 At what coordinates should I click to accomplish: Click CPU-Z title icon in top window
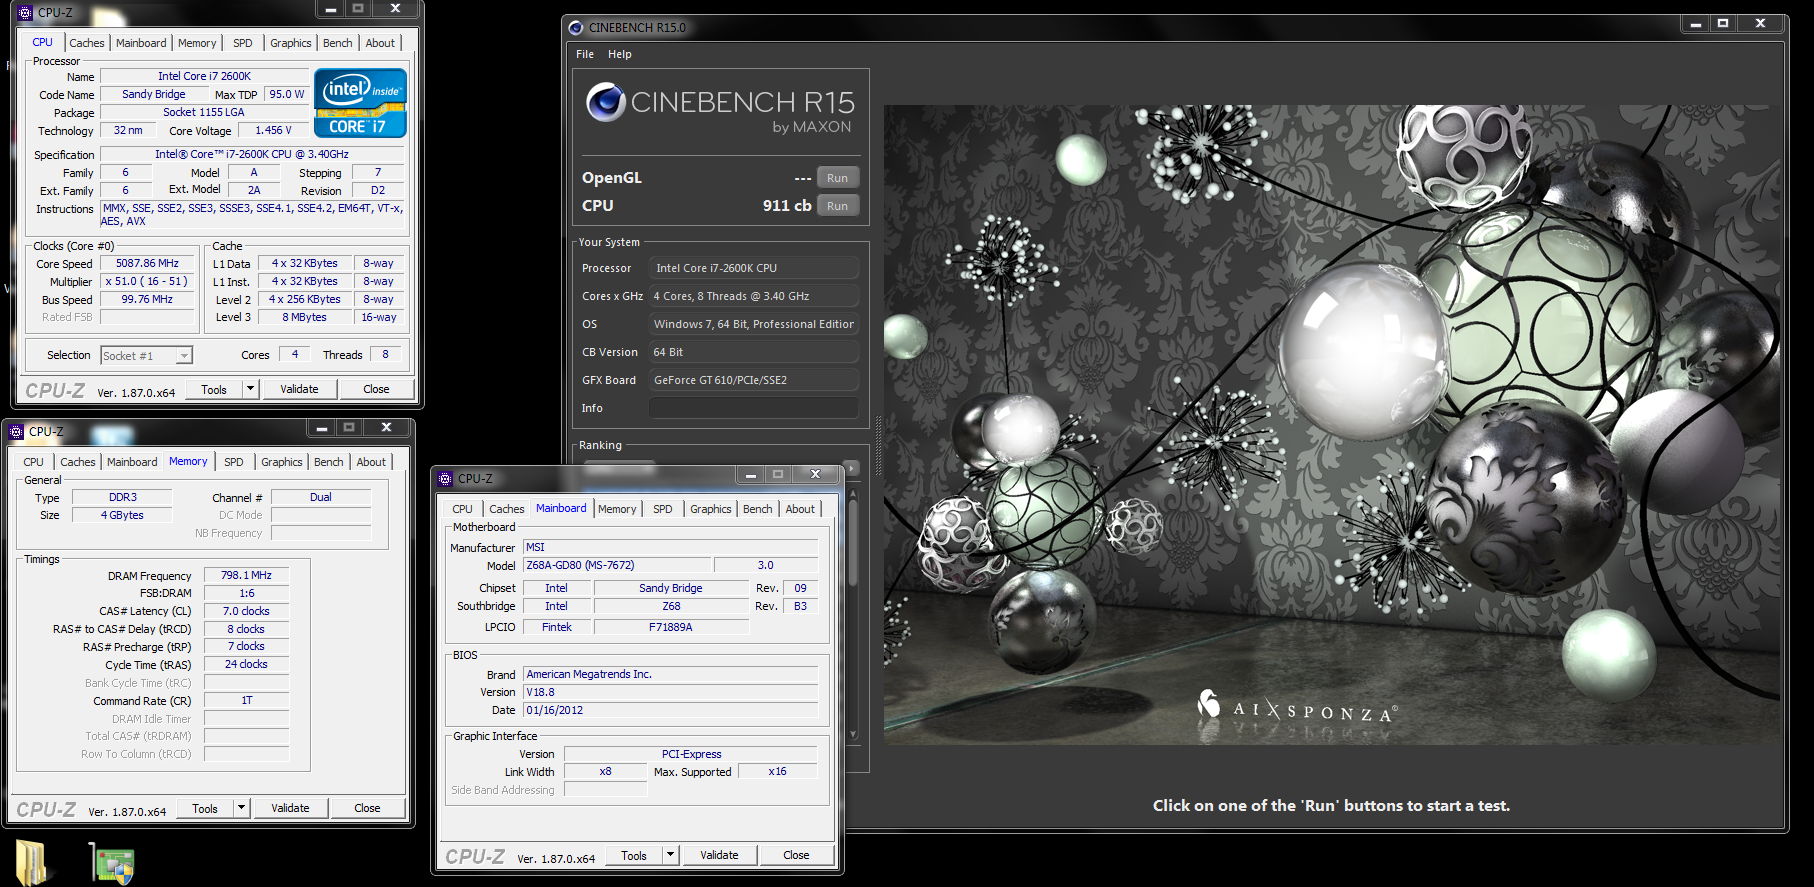coord(25,13)
